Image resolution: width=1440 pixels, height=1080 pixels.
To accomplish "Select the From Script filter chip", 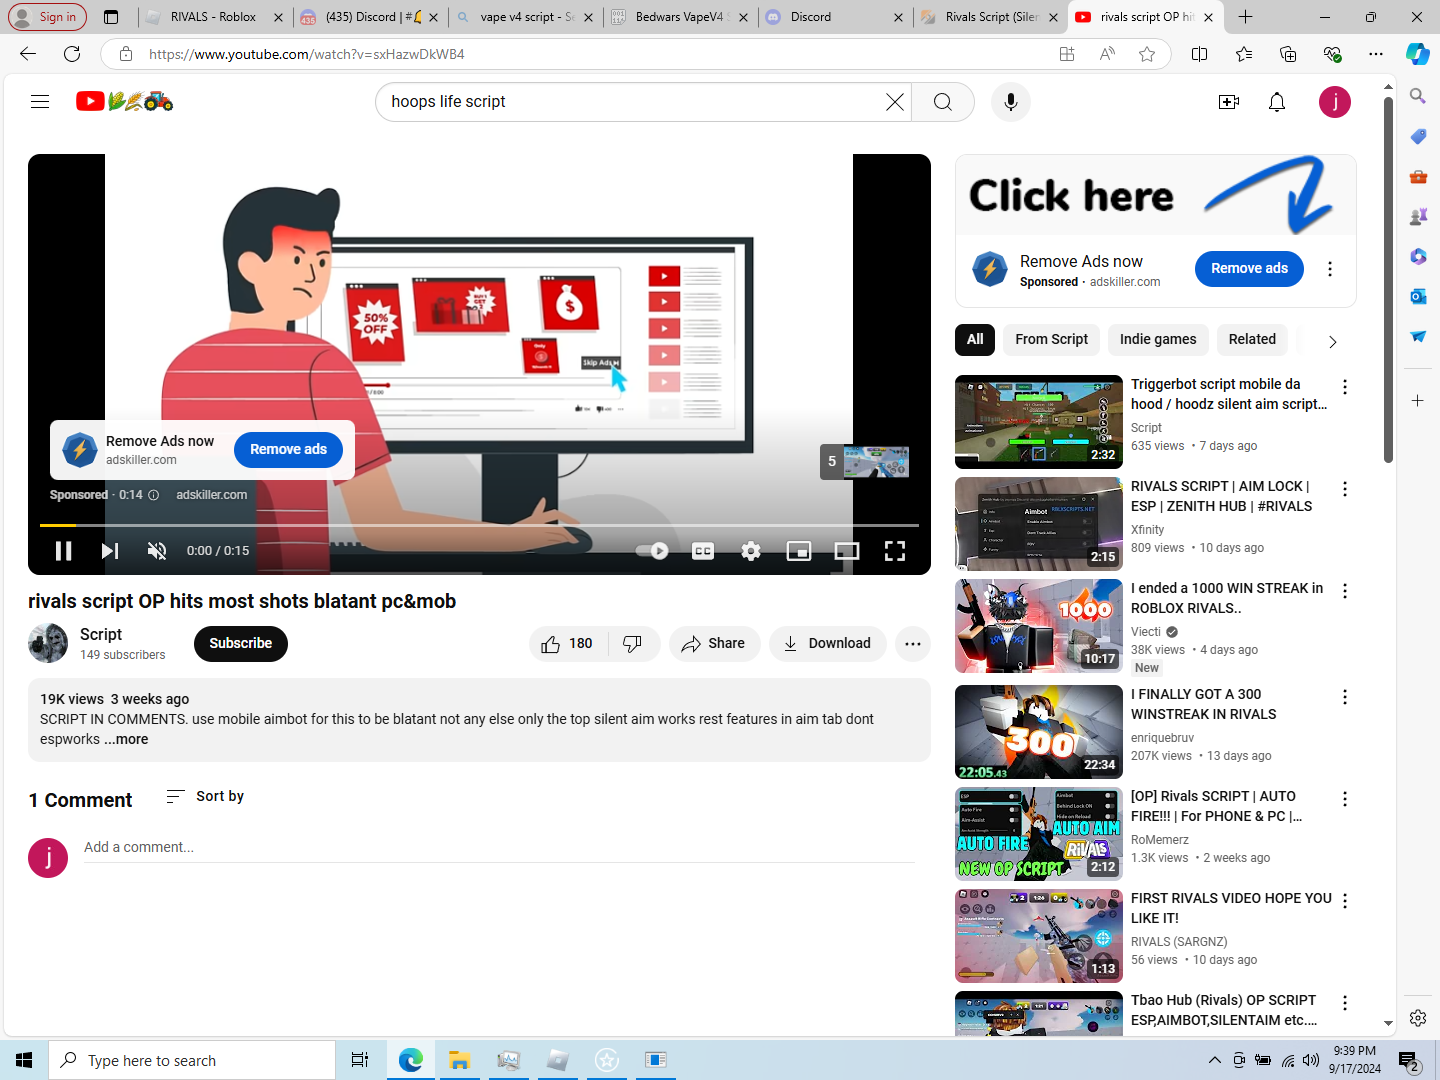I will (x=1051, y=340).
